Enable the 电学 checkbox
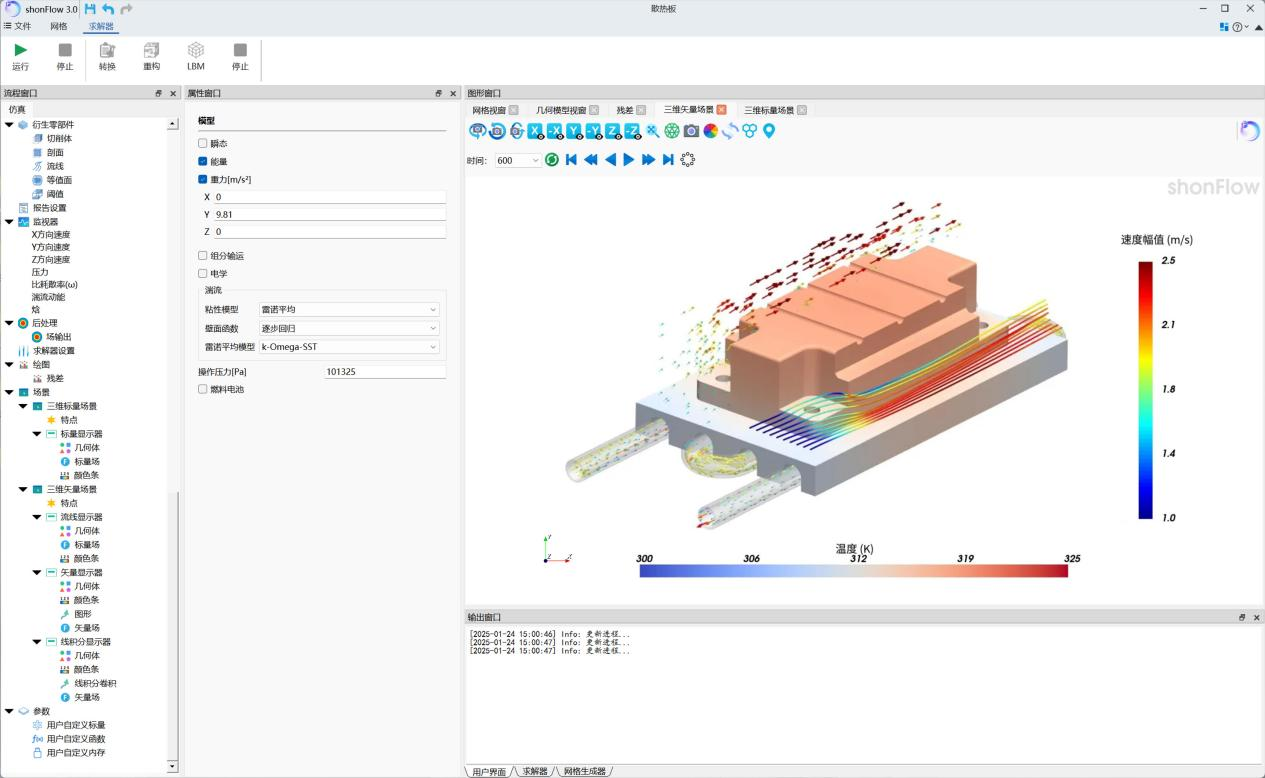Screen dimensions: 1265x778 [203, 273]
